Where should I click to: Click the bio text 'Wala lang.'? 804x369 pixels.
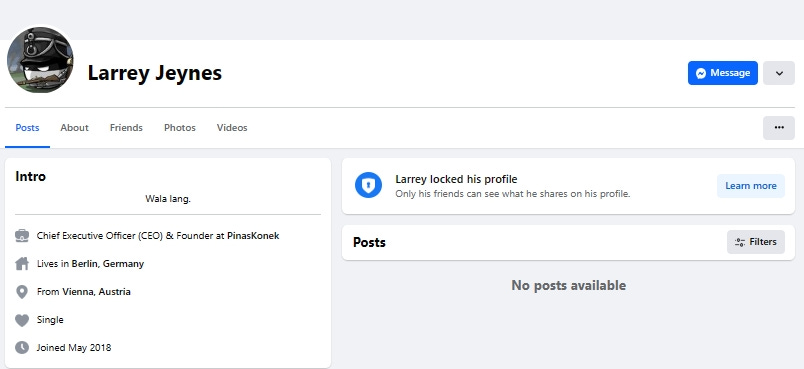click(168, 199)
